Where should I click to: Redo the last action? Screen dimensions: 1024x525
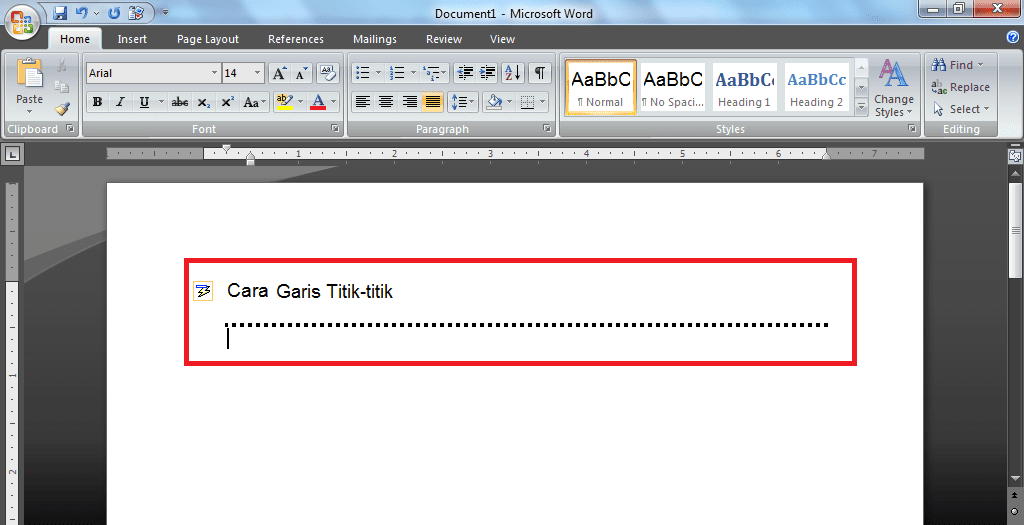[114, 12]
